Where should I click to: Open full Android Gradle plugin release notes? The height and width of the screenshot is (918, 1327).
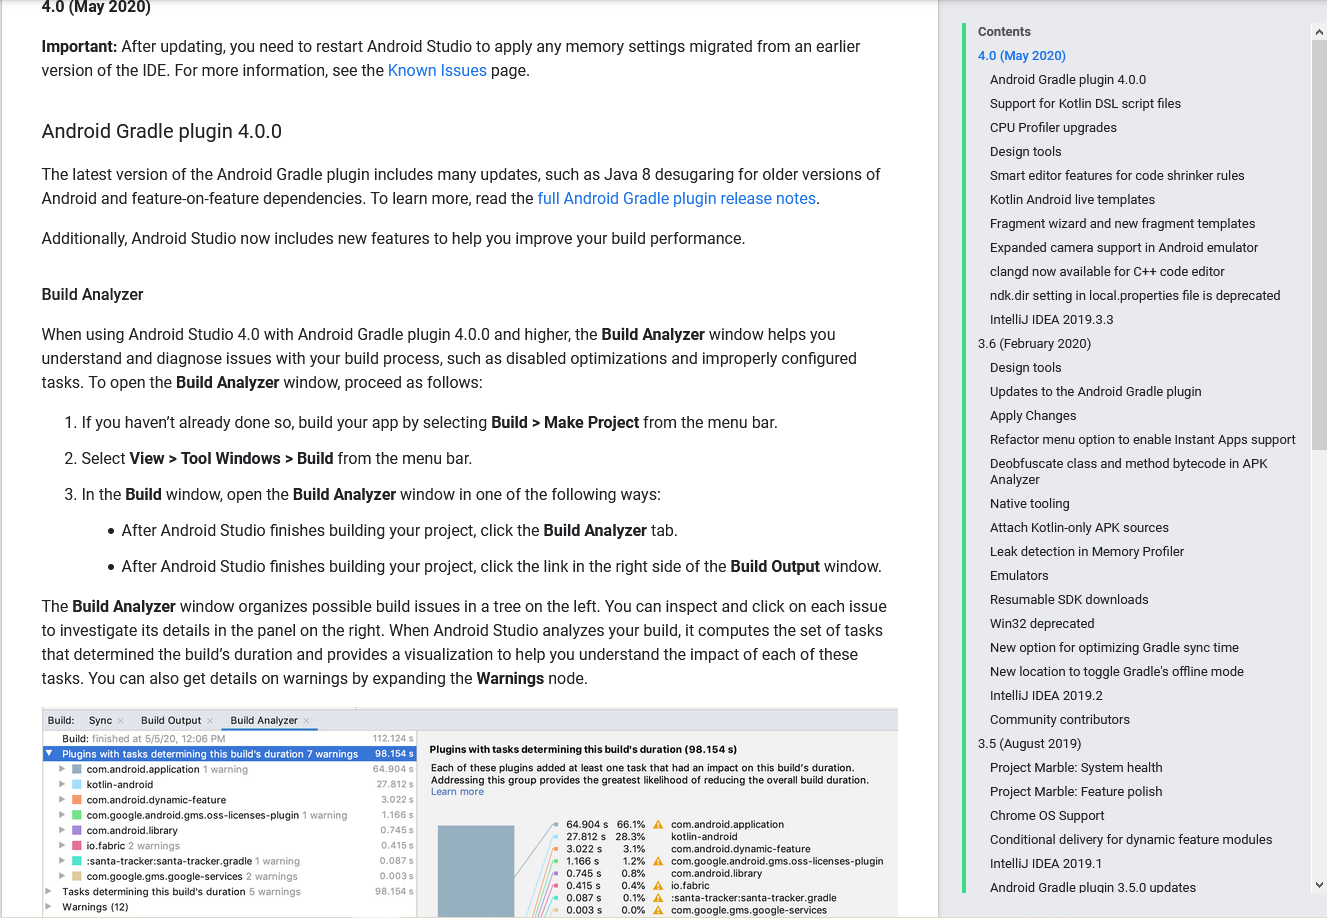tap(677, 198)
